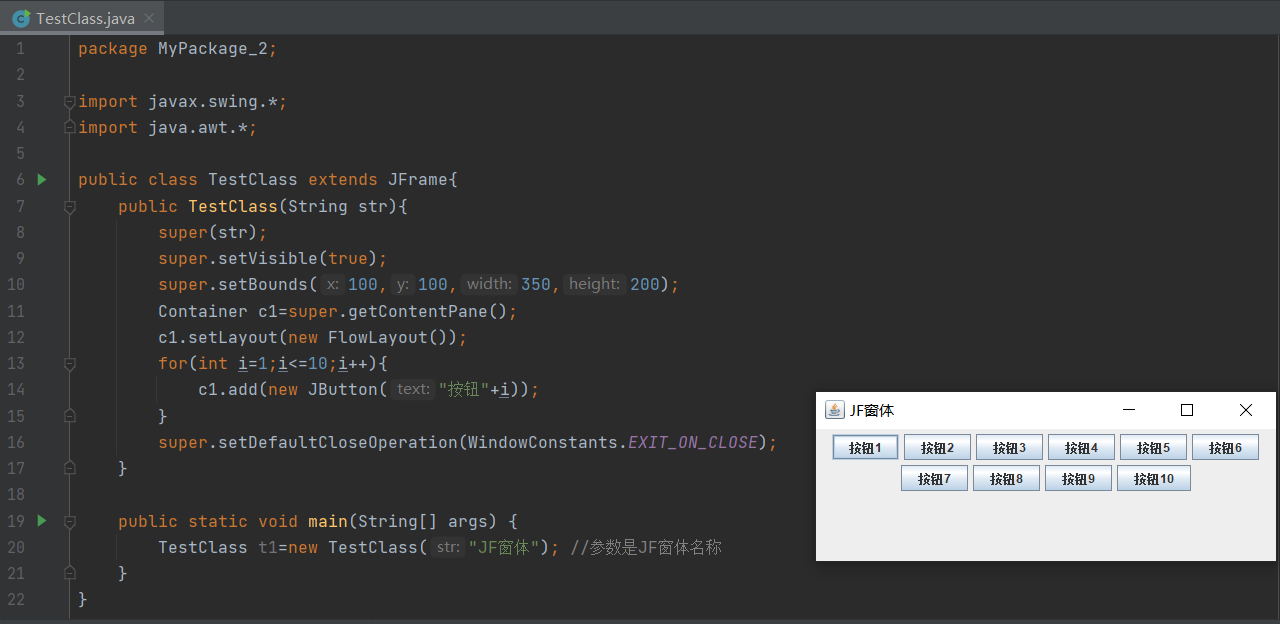1280x624 pixels.
Task: Click 'MyPackage_2' in the package statement
Action: point(213,48)
